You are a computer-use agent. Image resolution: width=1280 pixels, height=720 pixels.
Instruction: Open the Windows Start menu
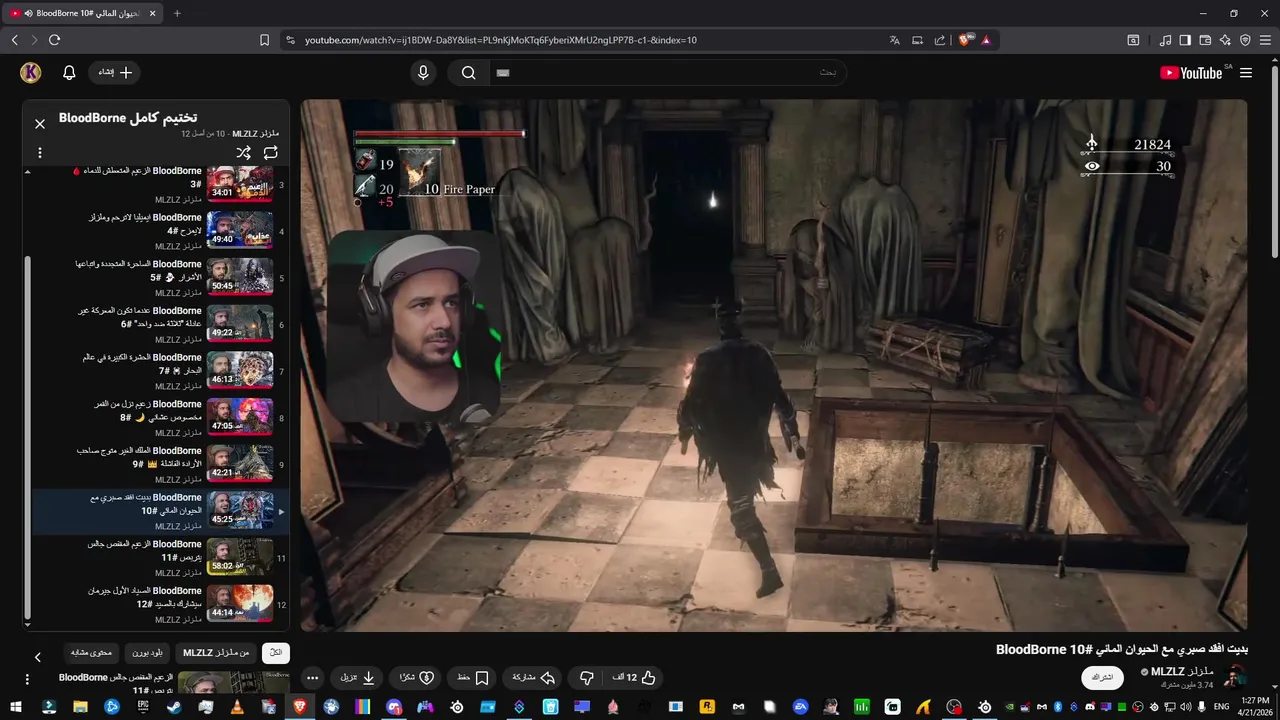point(16,707)
